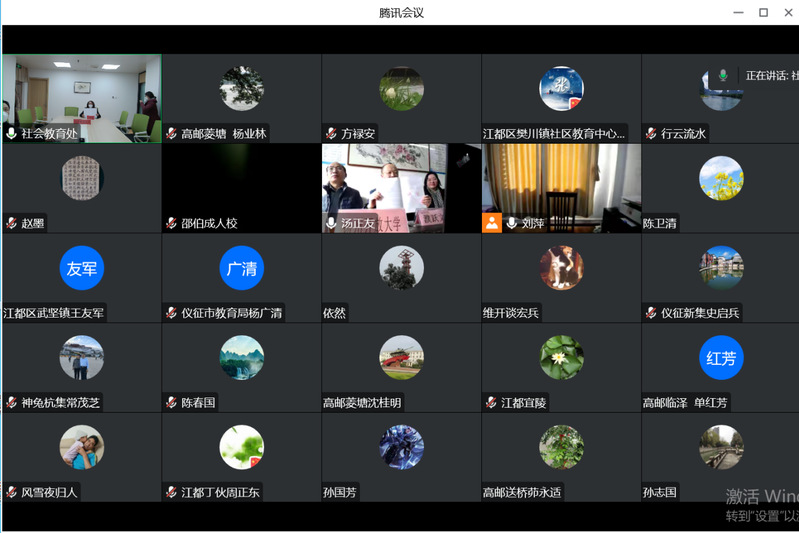Click the blue 广清 avatar
The width and height of the screenshot is (799, 533).
click(x=241, y=268)
